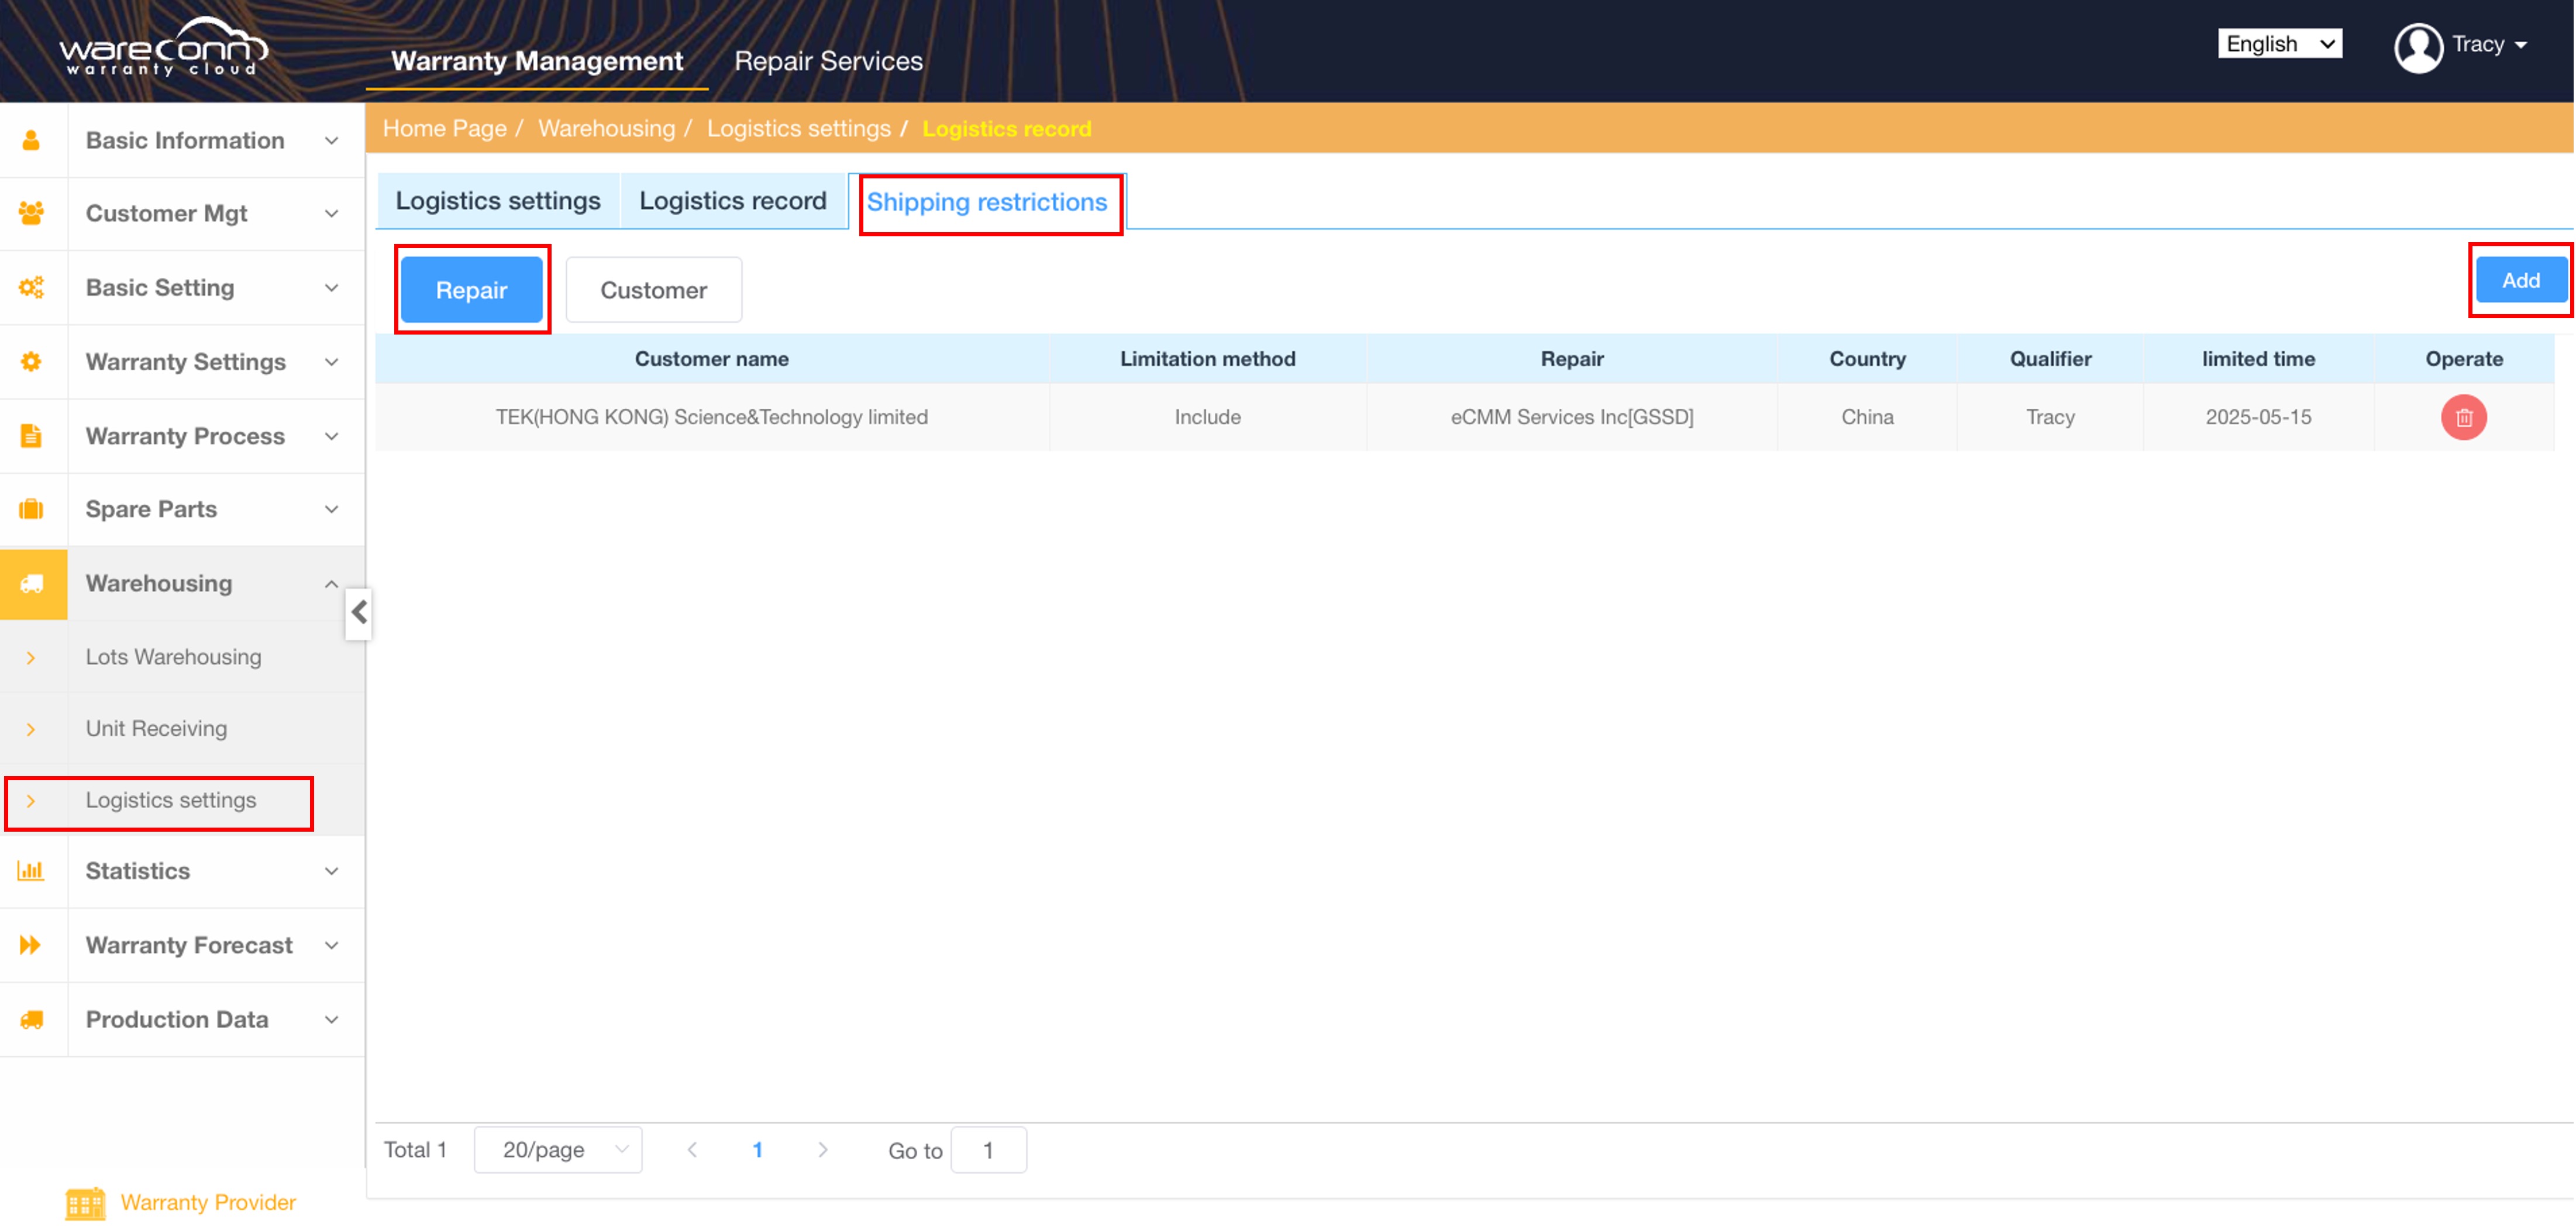Switch to the Logistics record tab

(732, 201)
